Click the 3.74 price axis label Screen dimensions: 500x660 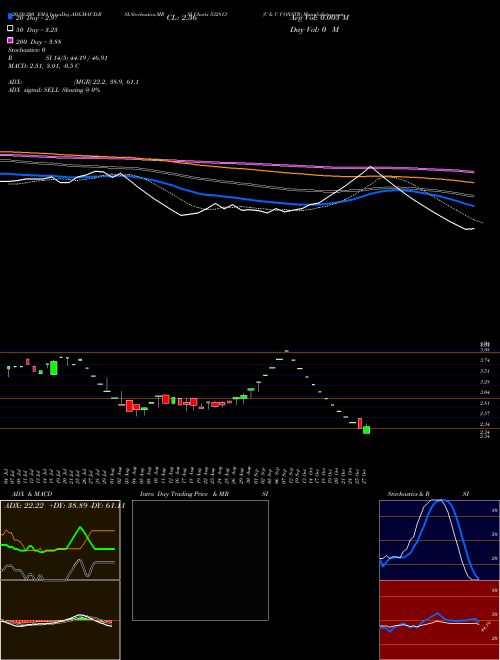tap(485, 360)
